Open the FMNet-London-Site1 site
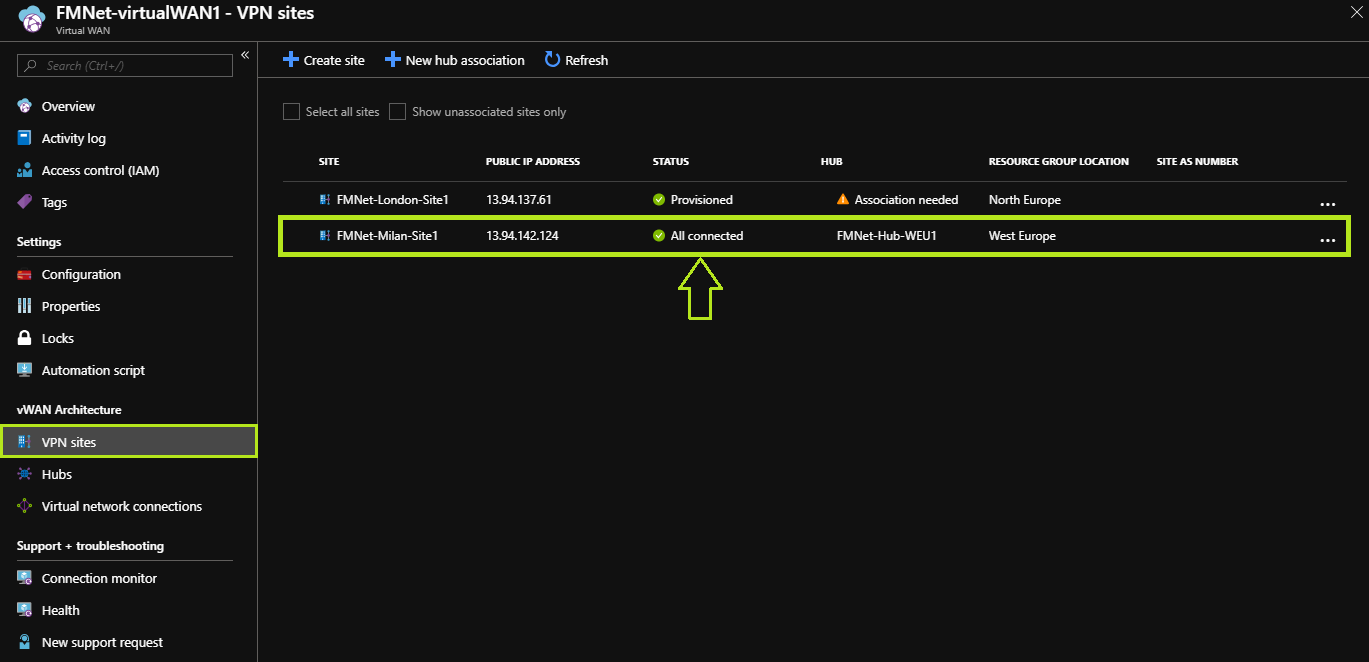Screen dimensions: 1369x662 [x=393, y=200]
